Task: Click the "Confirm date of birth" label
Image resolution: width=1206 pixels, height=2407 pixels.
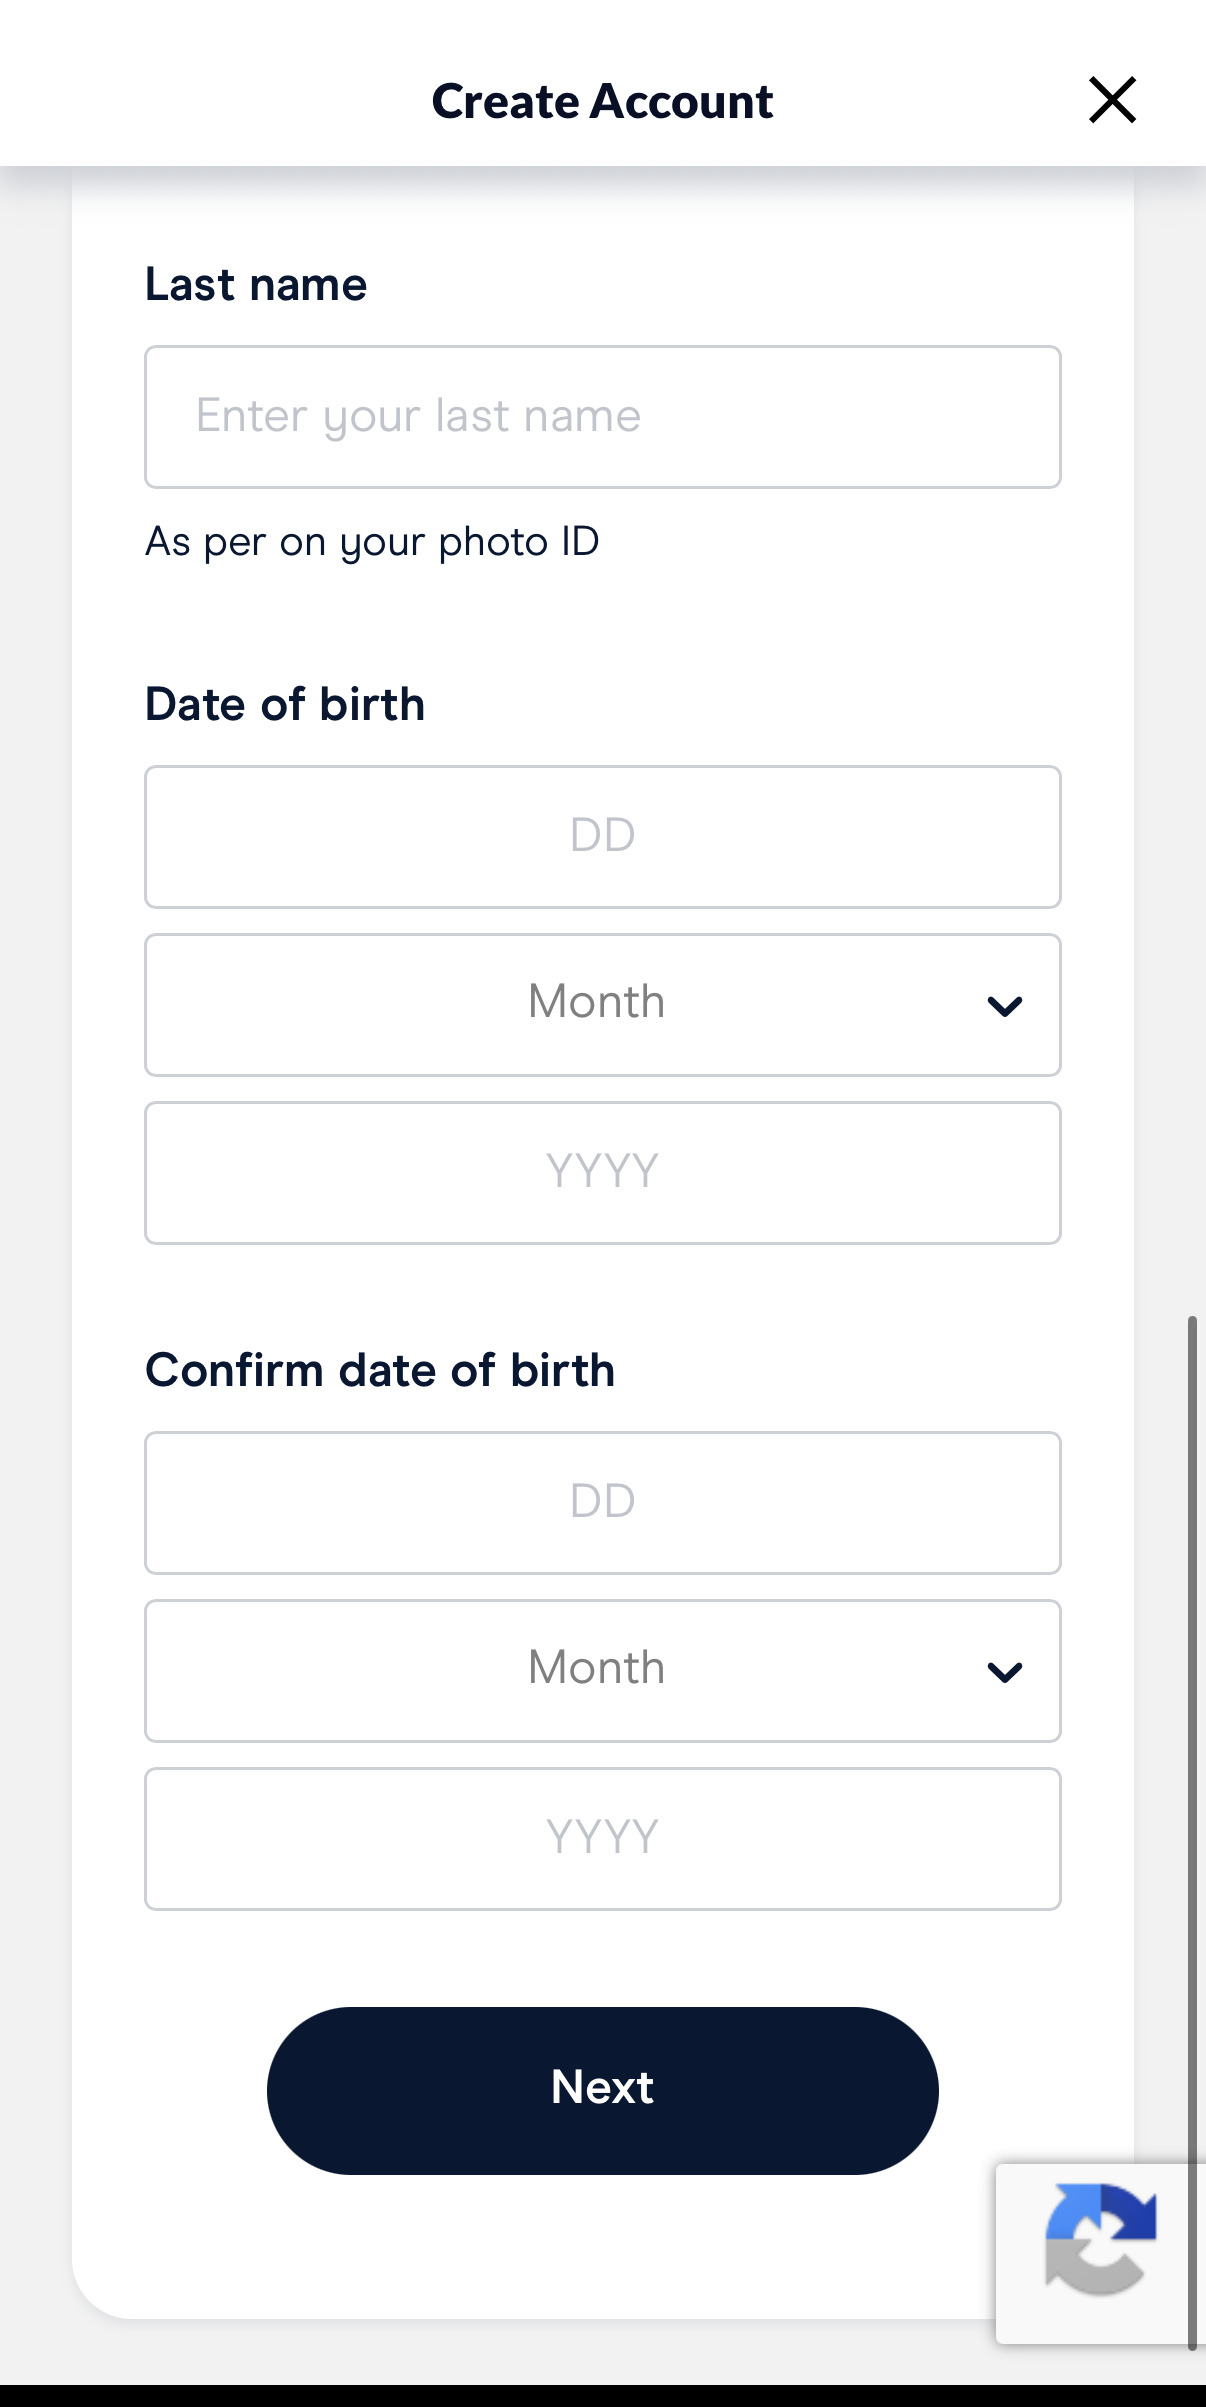Action: pyautogui.click(x=380, y=1371)
